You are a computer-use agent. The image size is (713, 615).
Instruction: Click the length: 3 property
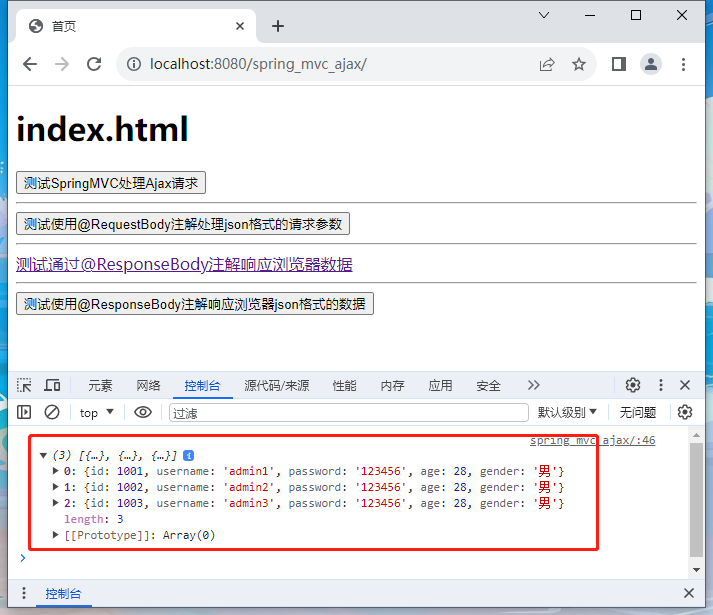94,519
